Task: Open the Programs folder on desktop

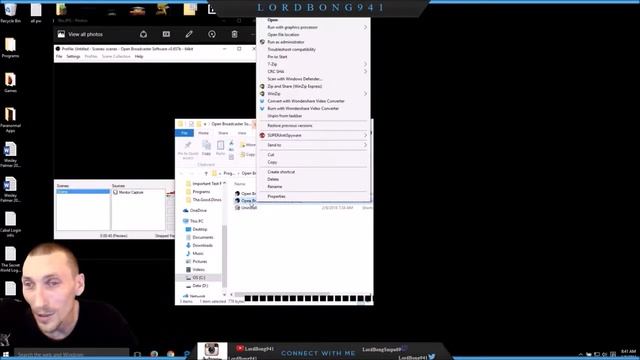Action: click(x=10, y=48)
